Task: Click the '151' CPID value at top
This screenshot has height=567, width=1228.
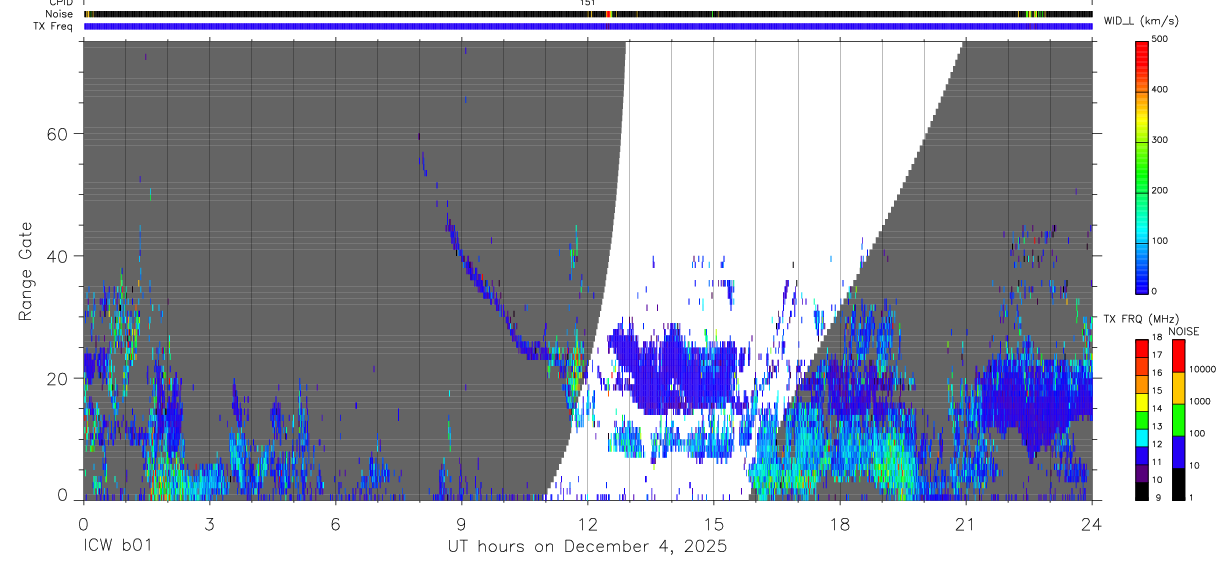Action: (x=588, y=3)
